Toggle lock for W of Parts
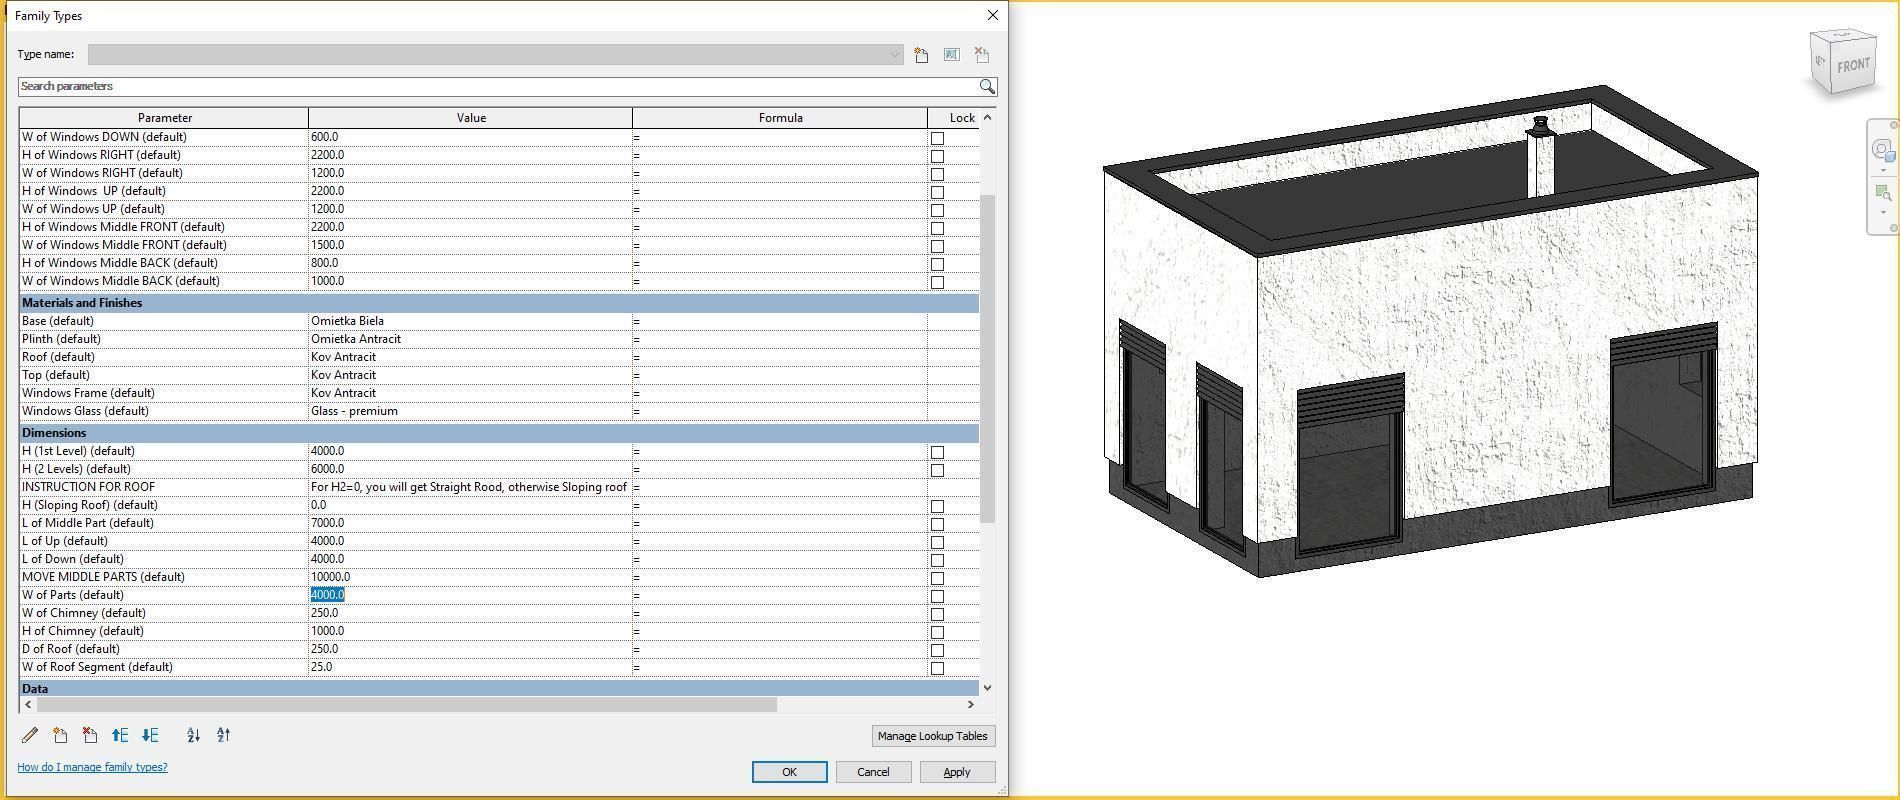This screenshot has width=1900, height=800. coord(937,596)
